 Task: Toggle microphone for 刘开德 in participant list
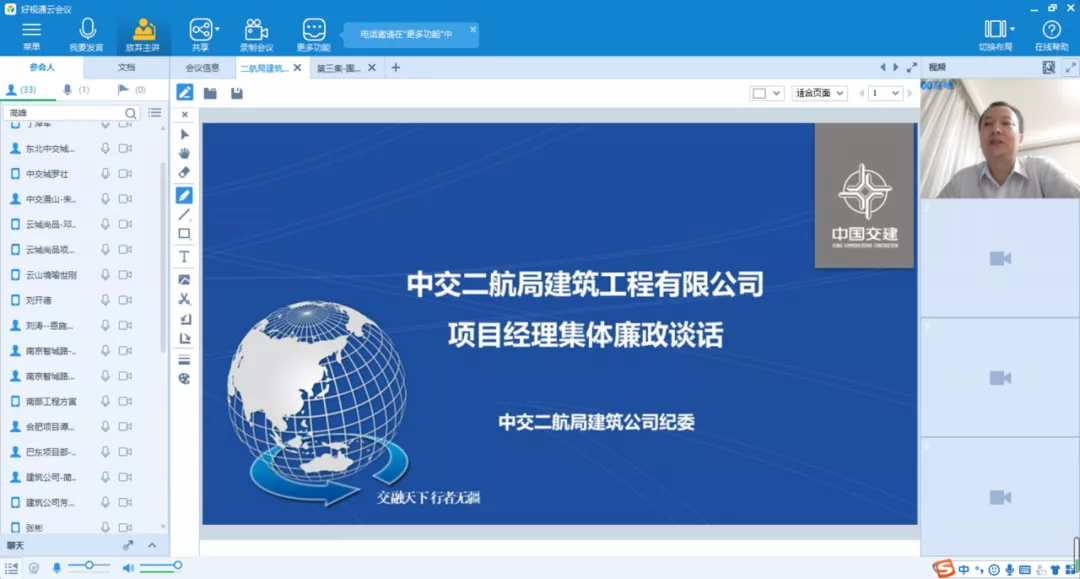tap(105, 300)
